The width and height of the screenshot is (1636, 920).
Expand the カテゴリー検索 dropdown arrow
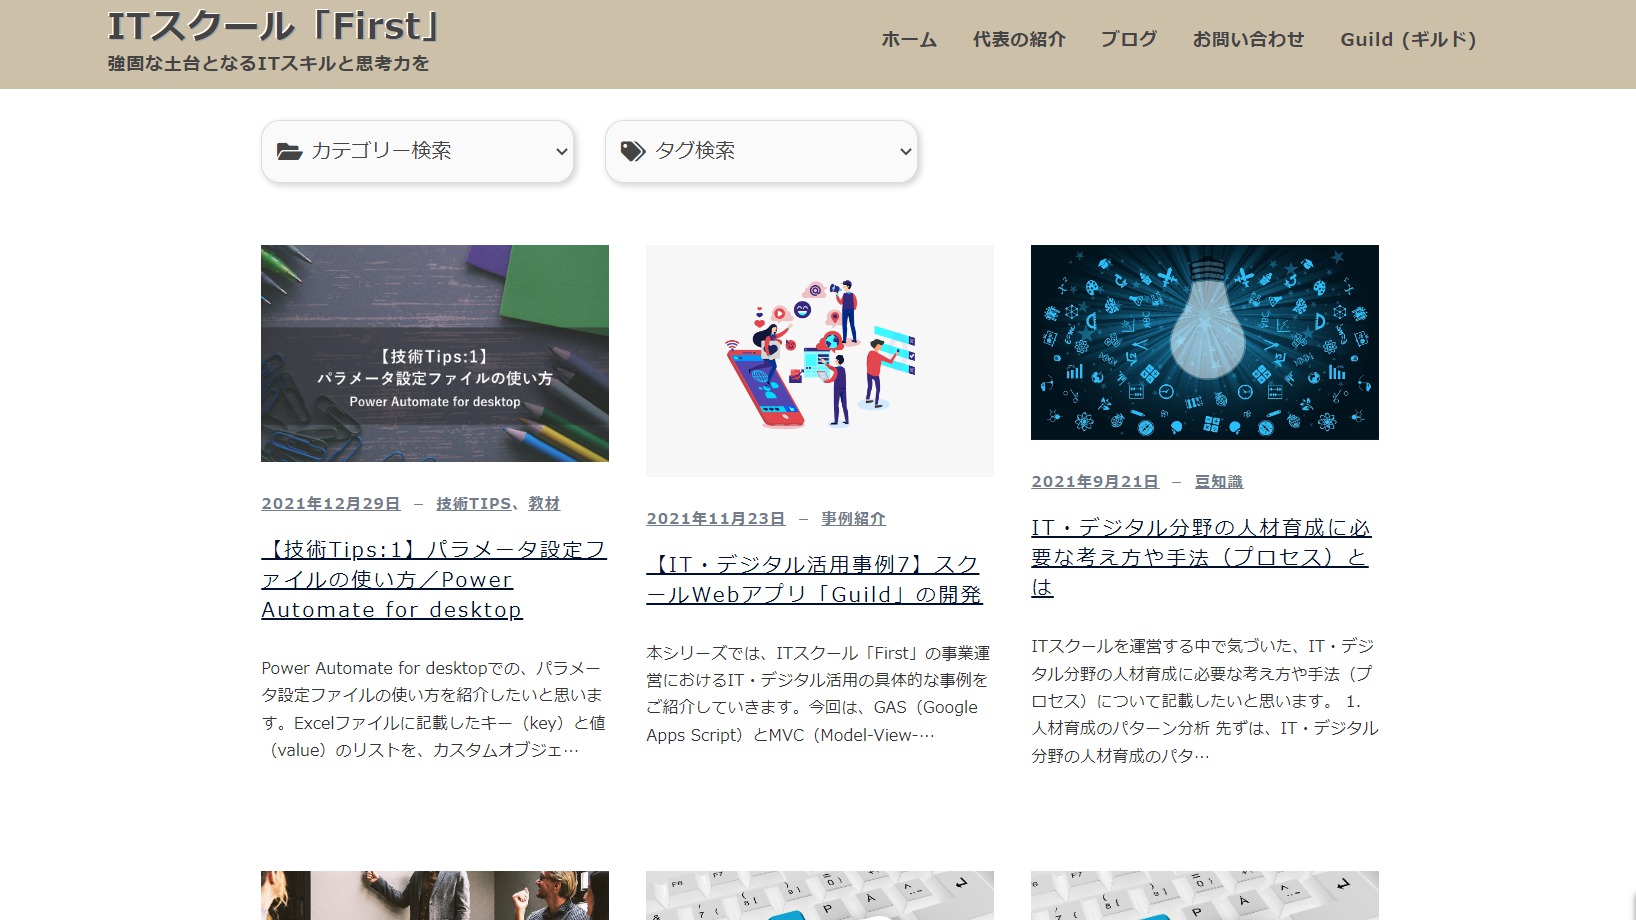click(561, 152)
